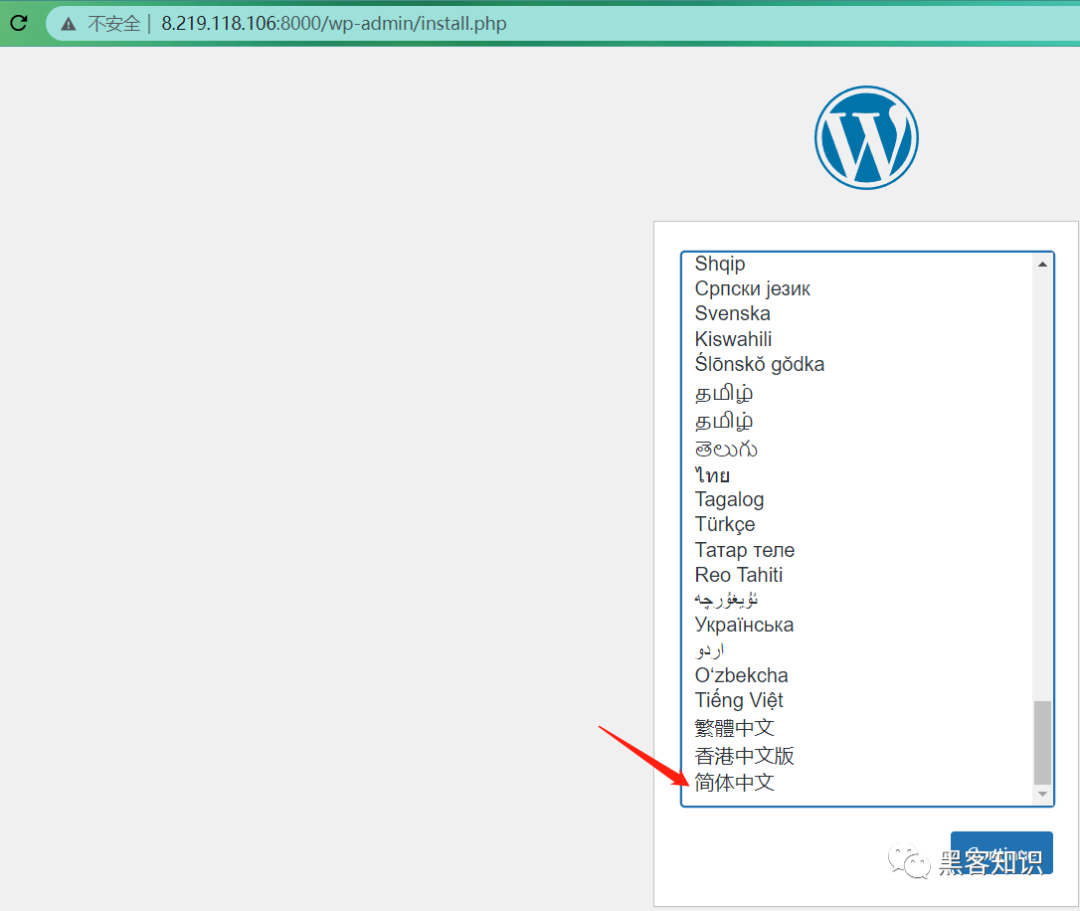This screenshot has height=911, width=1080.
Task: Click the language list scroll-down arrow
Action: point(1042,794)
